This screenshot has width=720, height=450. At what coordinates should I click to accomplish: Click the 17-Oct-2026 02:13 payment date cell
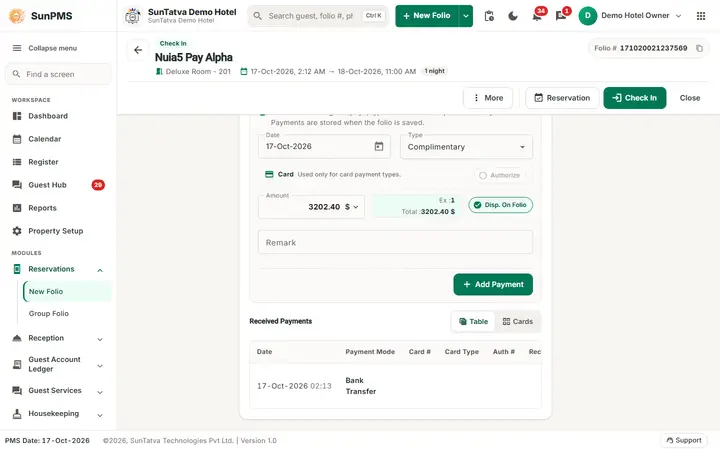[294, 386]
